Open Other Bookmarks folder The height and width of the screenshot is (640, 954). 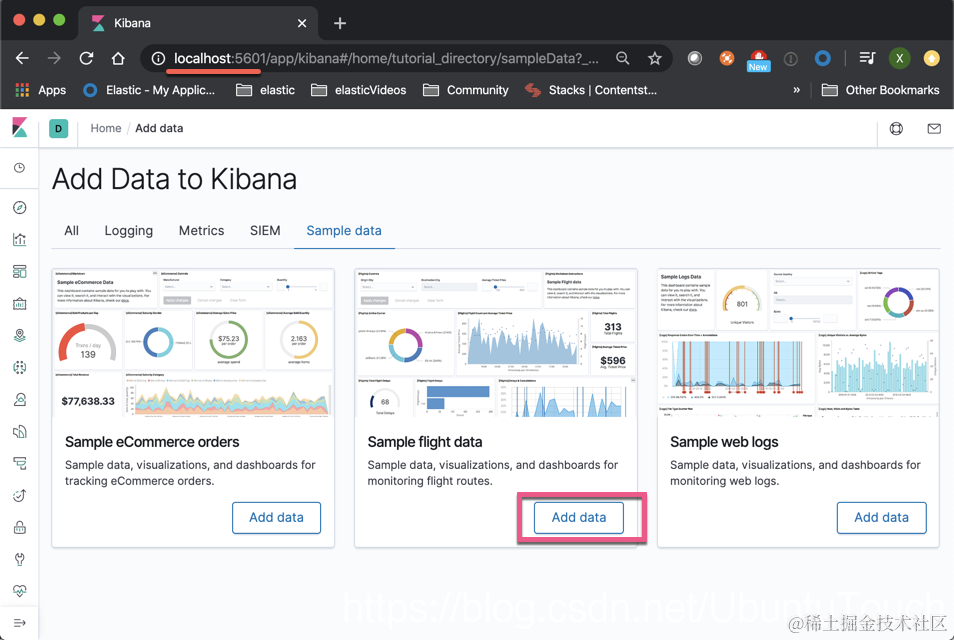[880, 90]
